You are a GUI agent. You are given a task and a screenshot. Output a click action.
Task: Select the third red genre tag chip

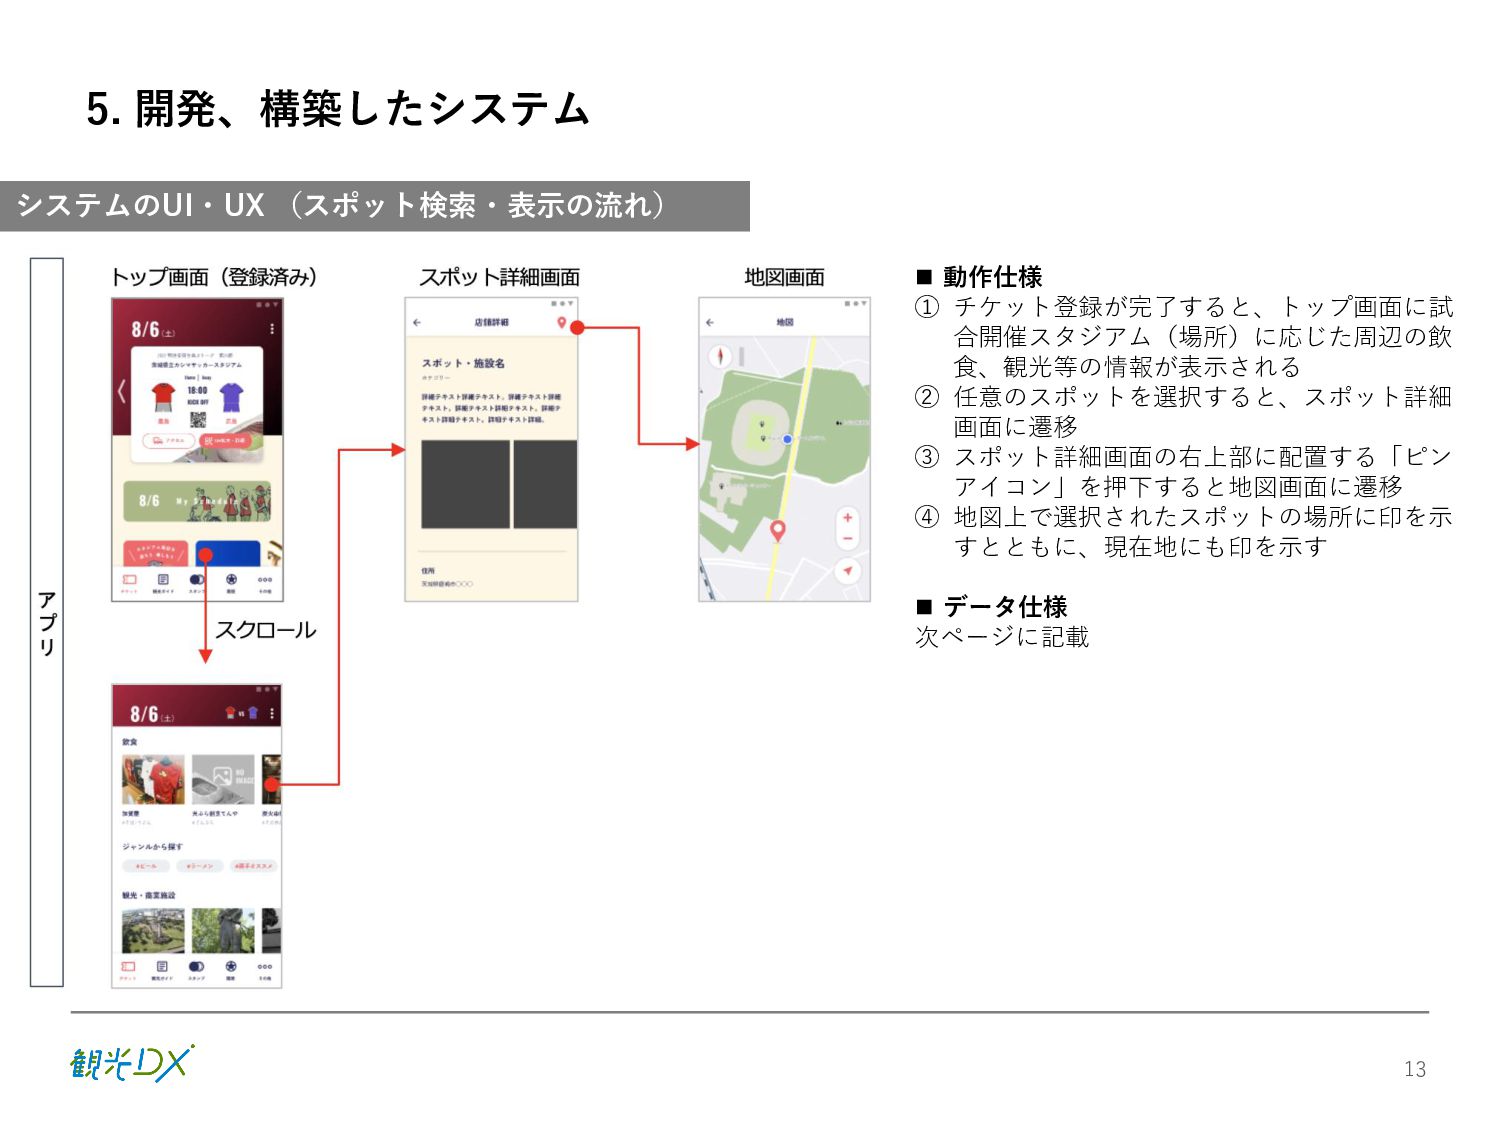[254, 866]
